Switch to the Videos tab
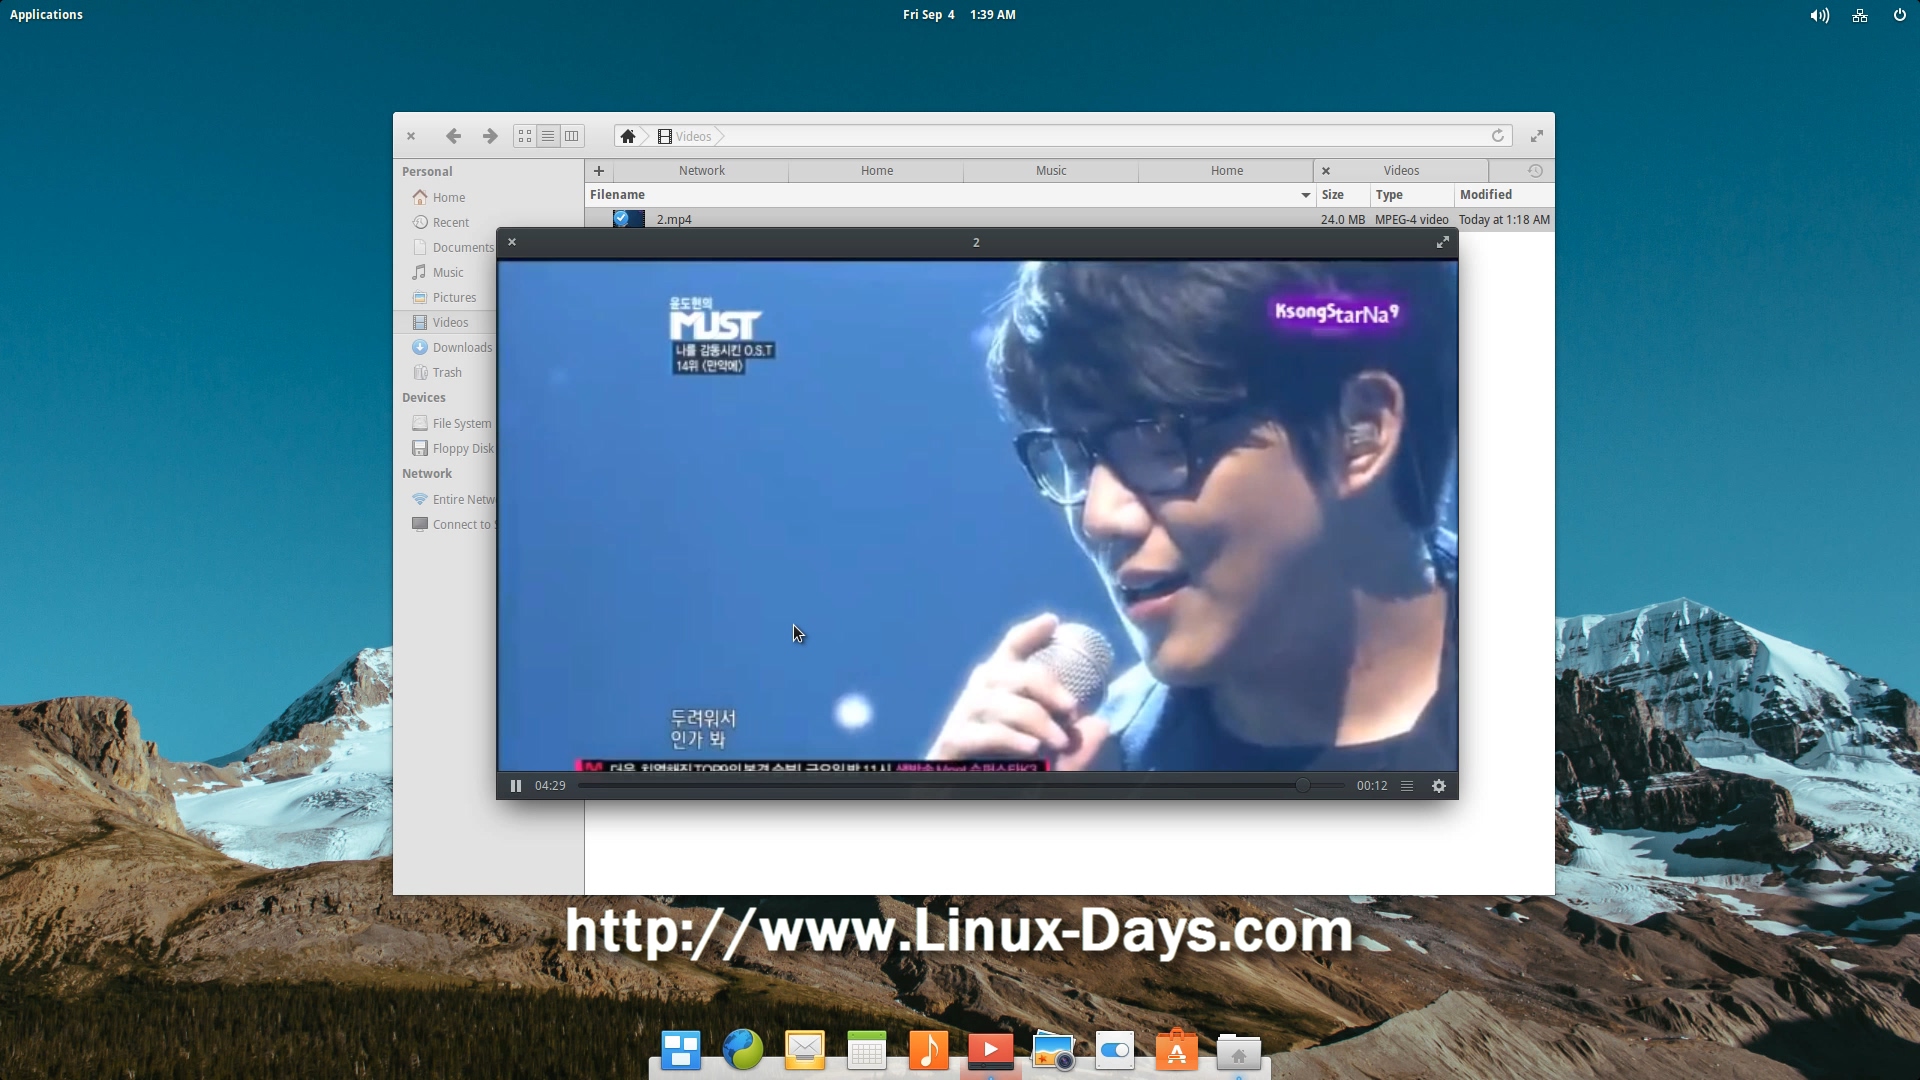 click(1401, 171)
